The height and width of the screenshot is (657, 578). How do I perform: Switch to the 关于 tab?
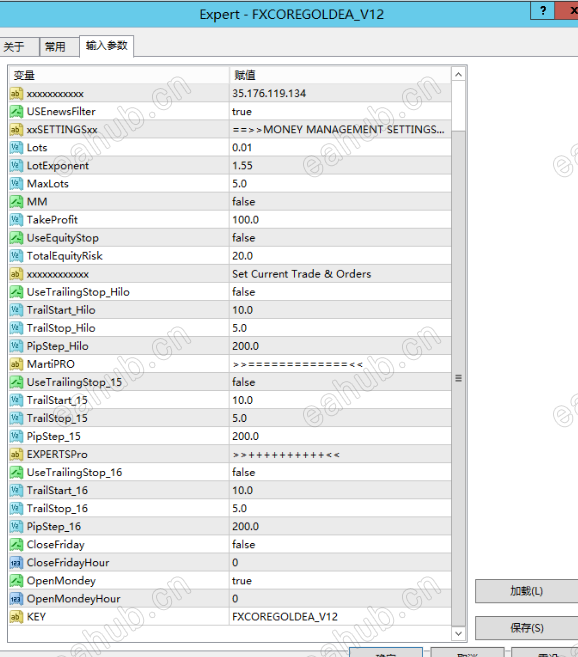[19, 47]
